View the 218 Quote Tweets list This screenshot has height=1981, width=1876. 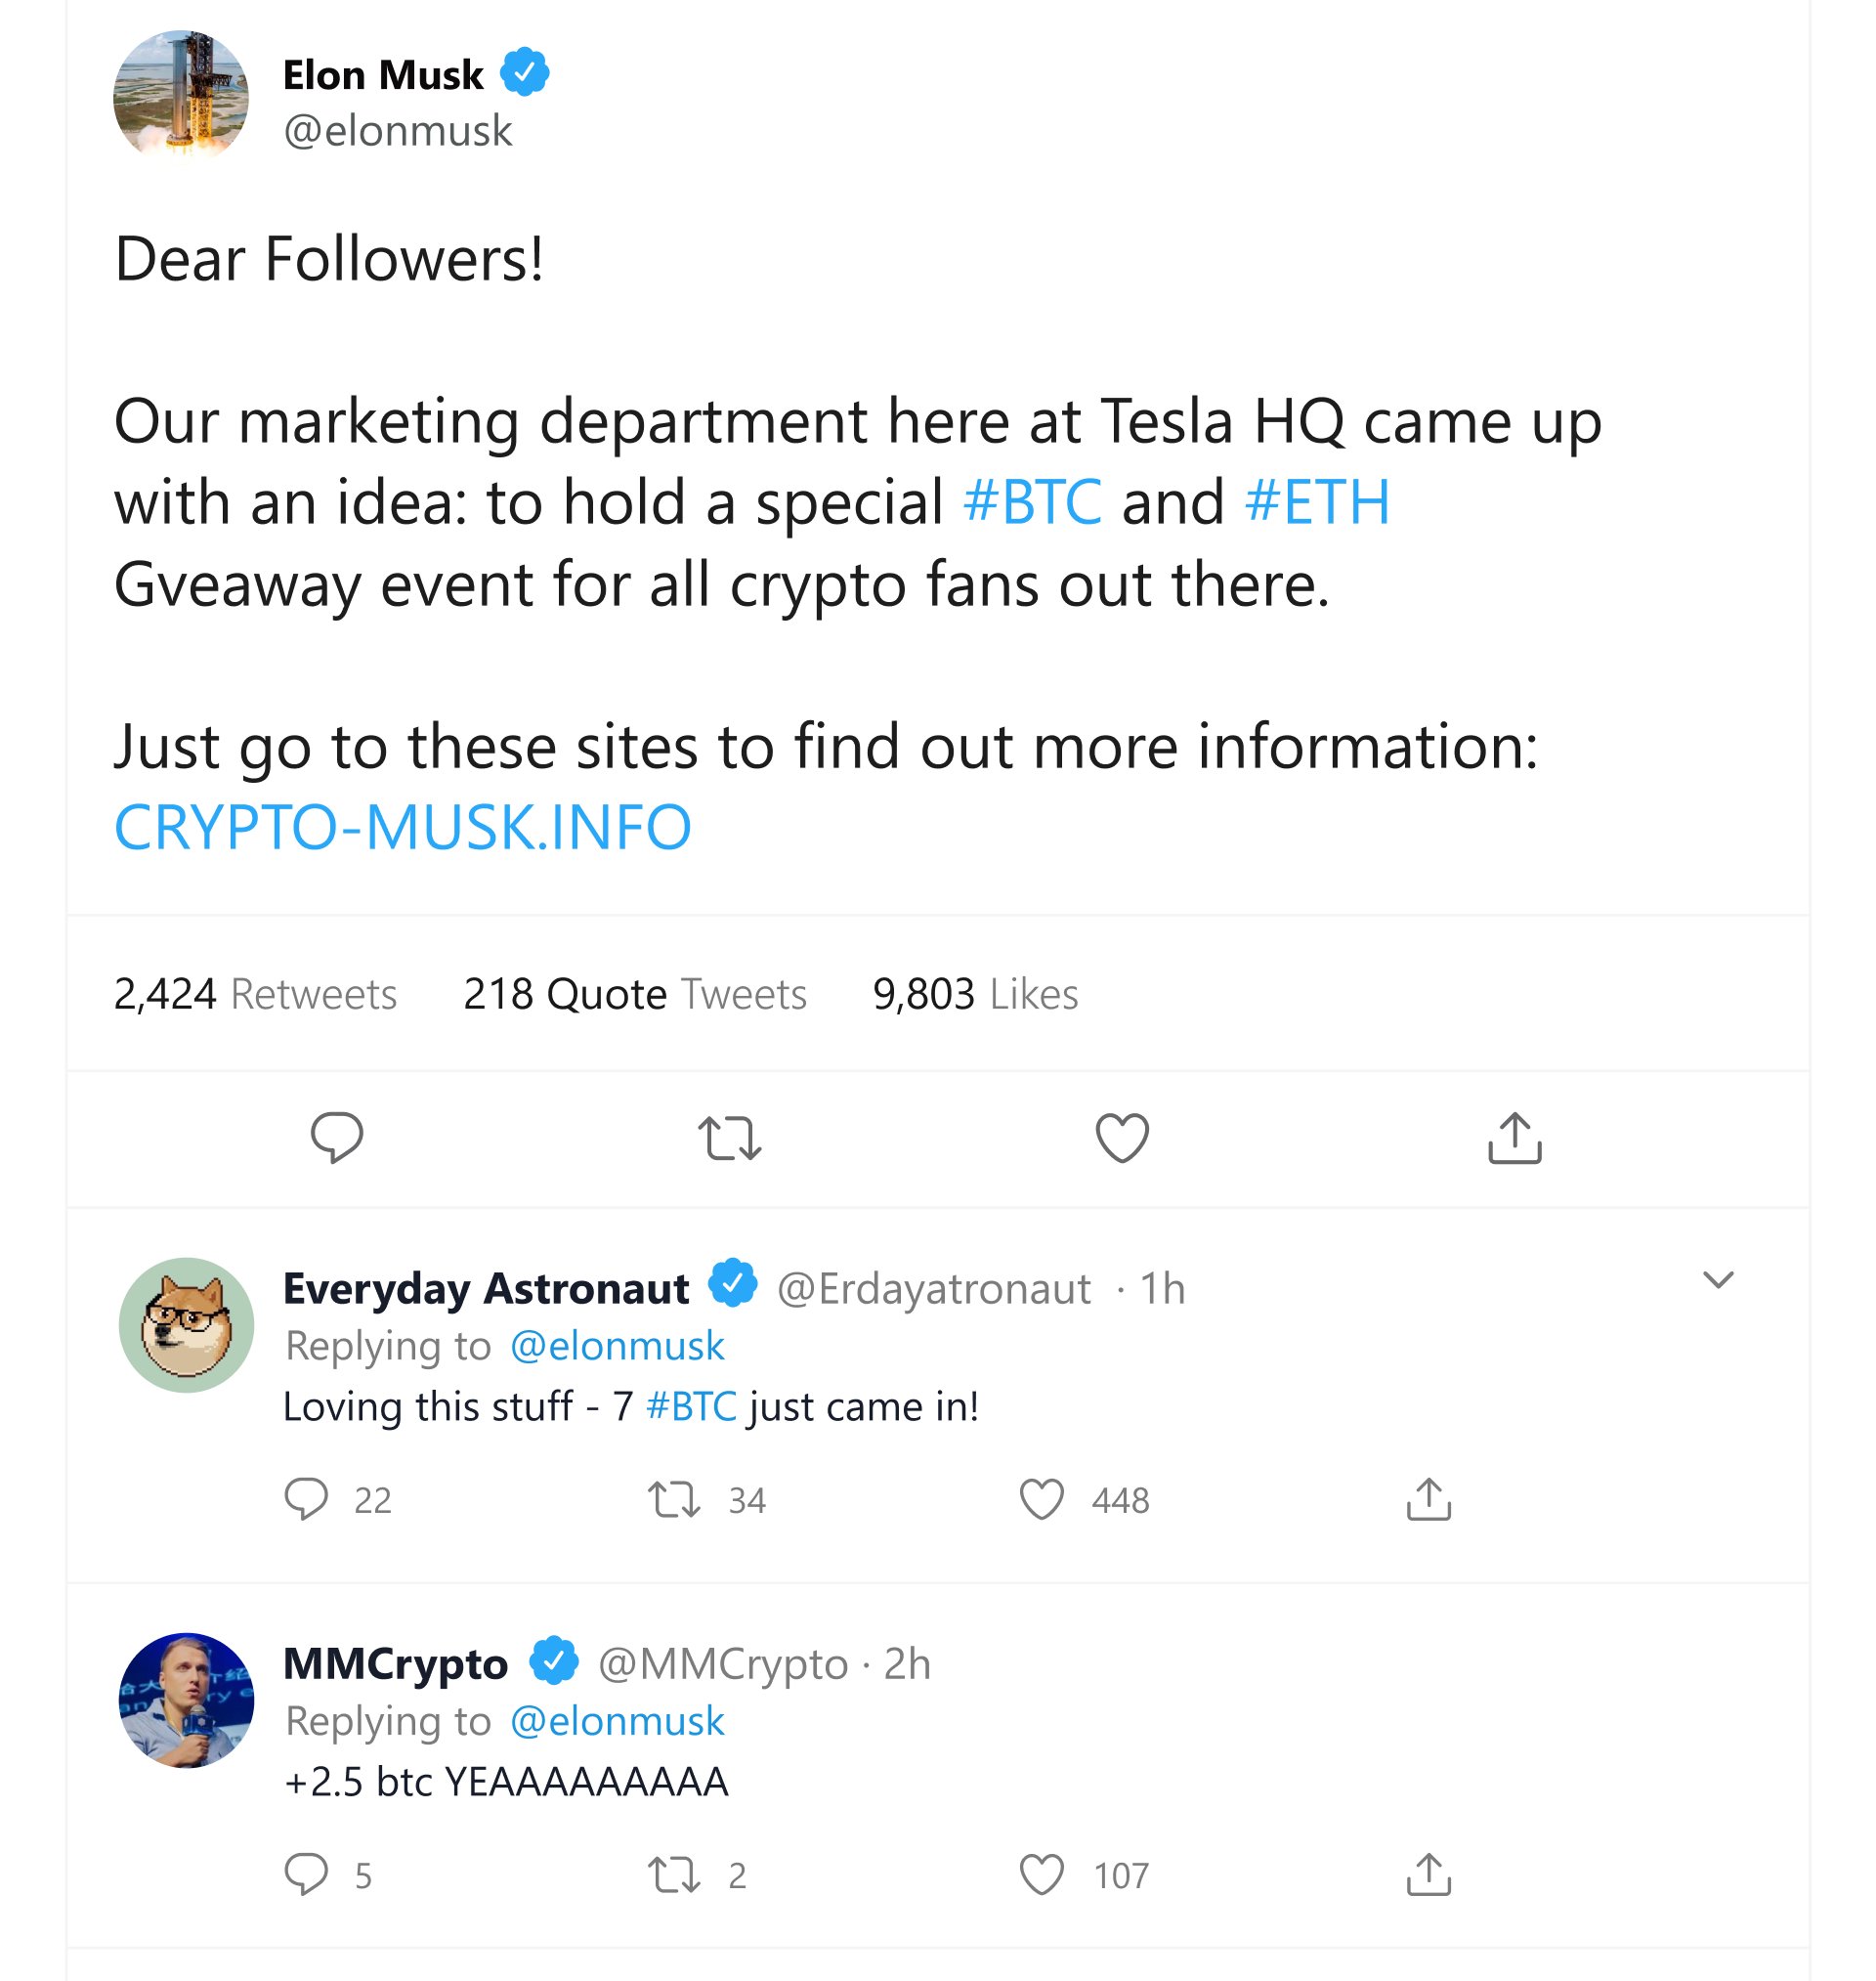pos(634,994)
